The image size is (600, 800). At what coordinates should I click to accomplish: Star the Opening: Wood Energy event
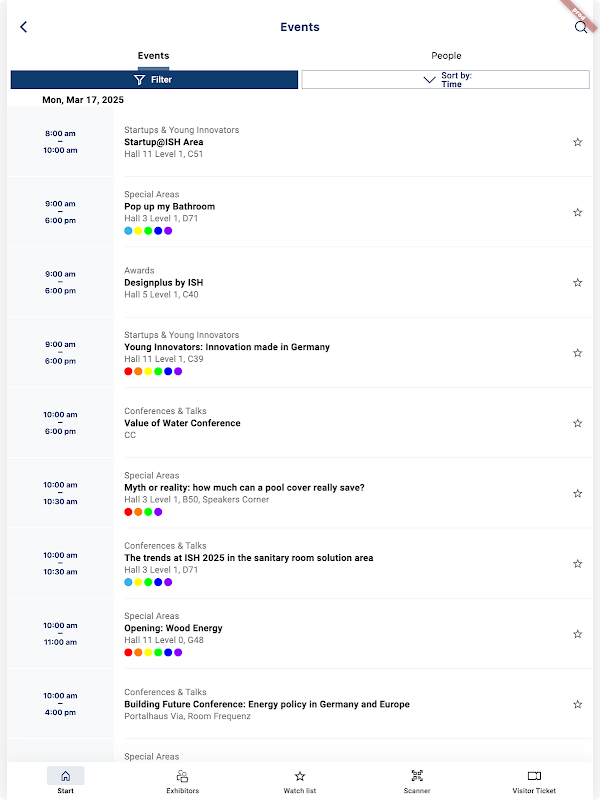click(578, 634)
